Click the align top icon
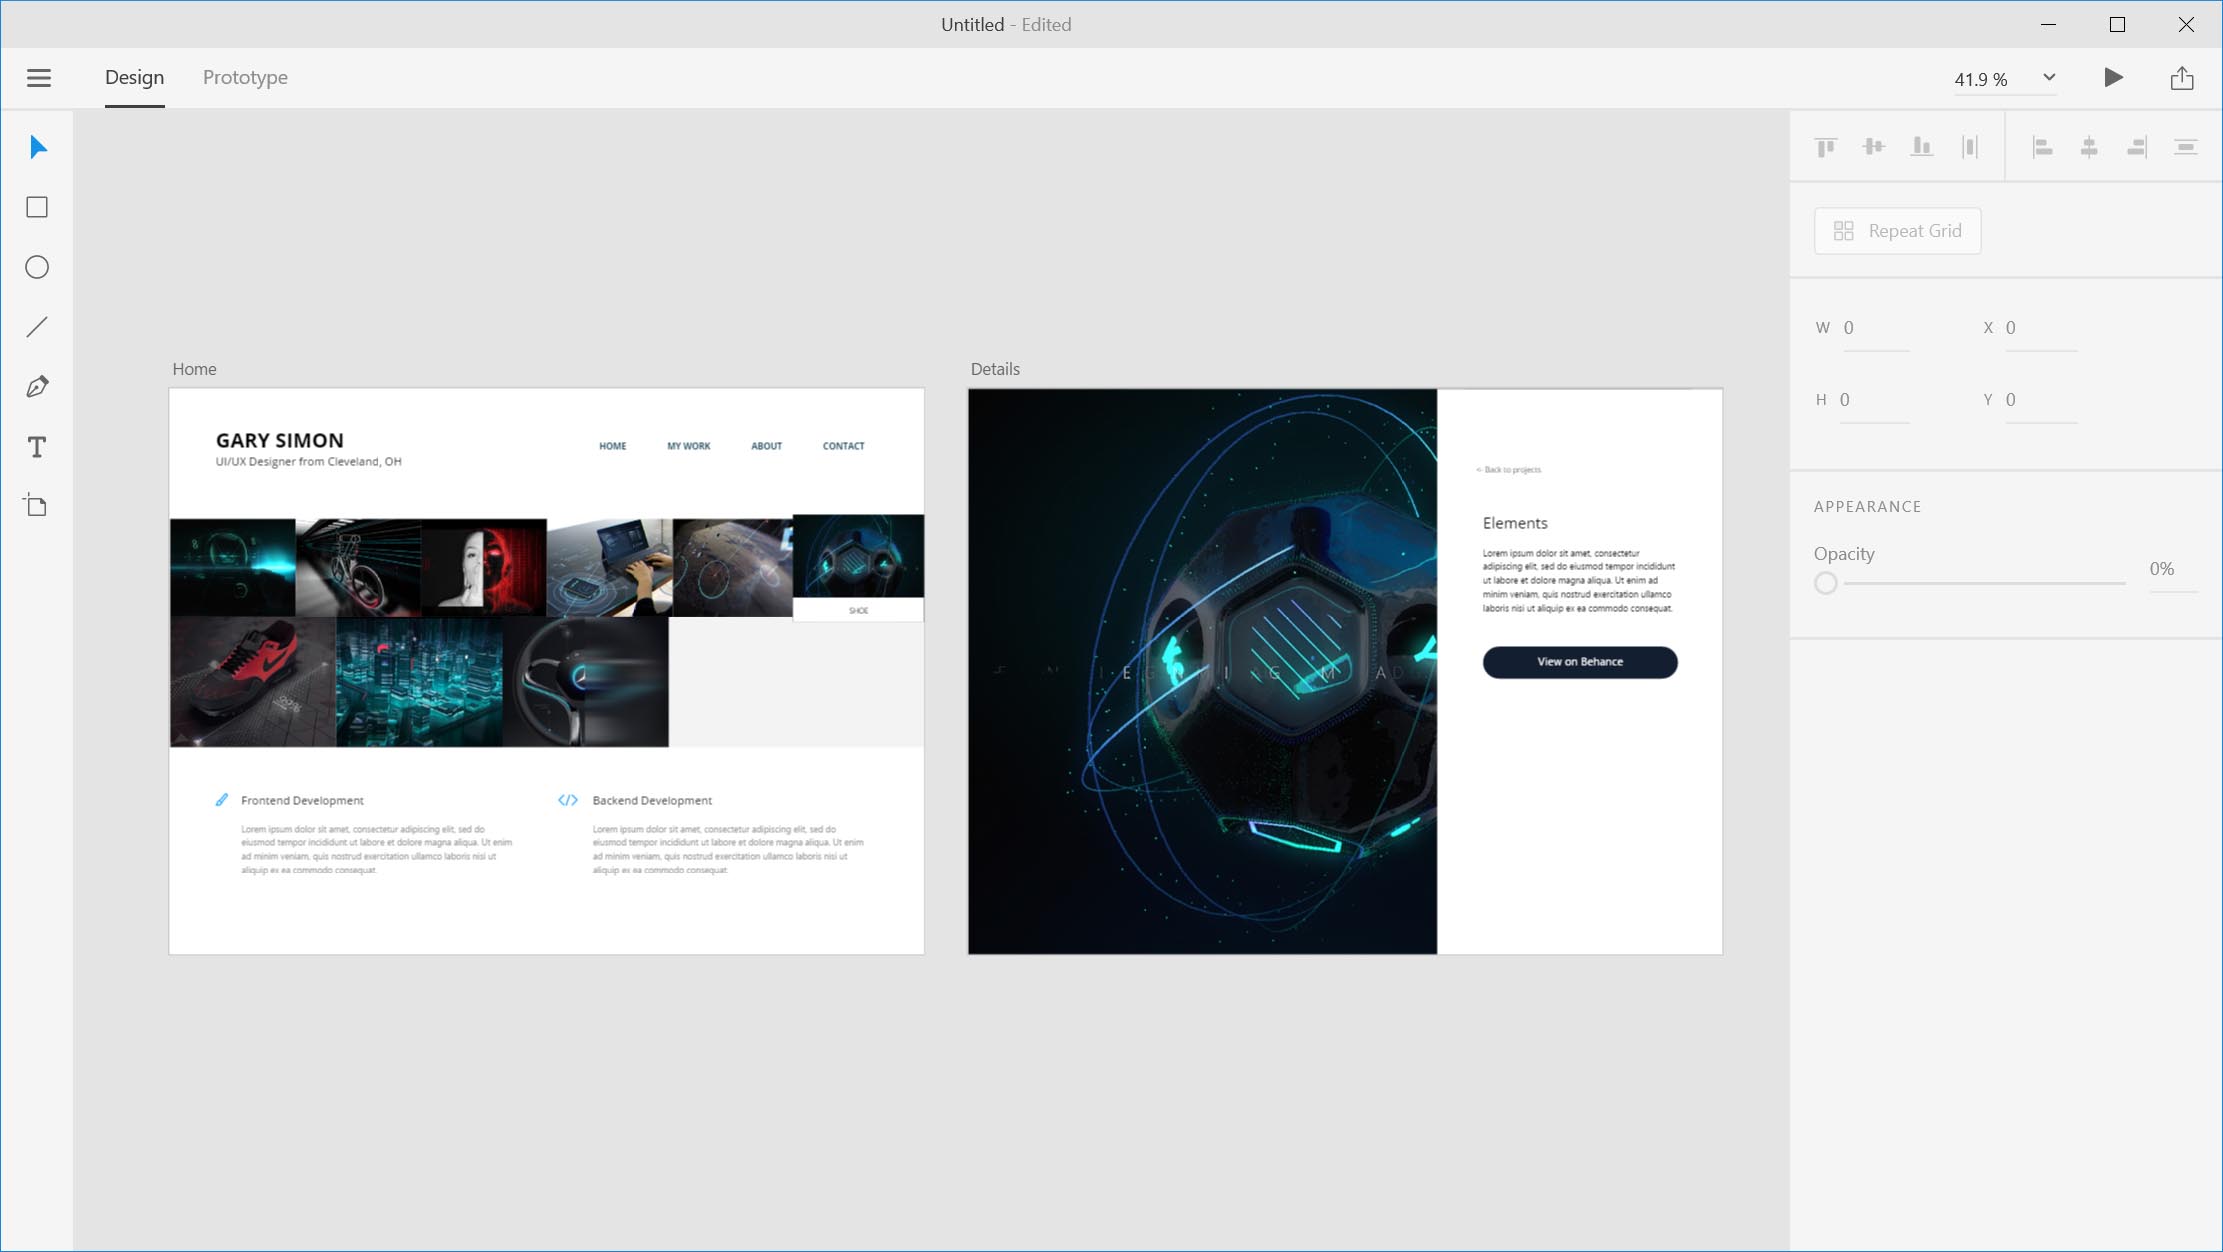Viewport: 2223px width, 1252px height. 1826,147
